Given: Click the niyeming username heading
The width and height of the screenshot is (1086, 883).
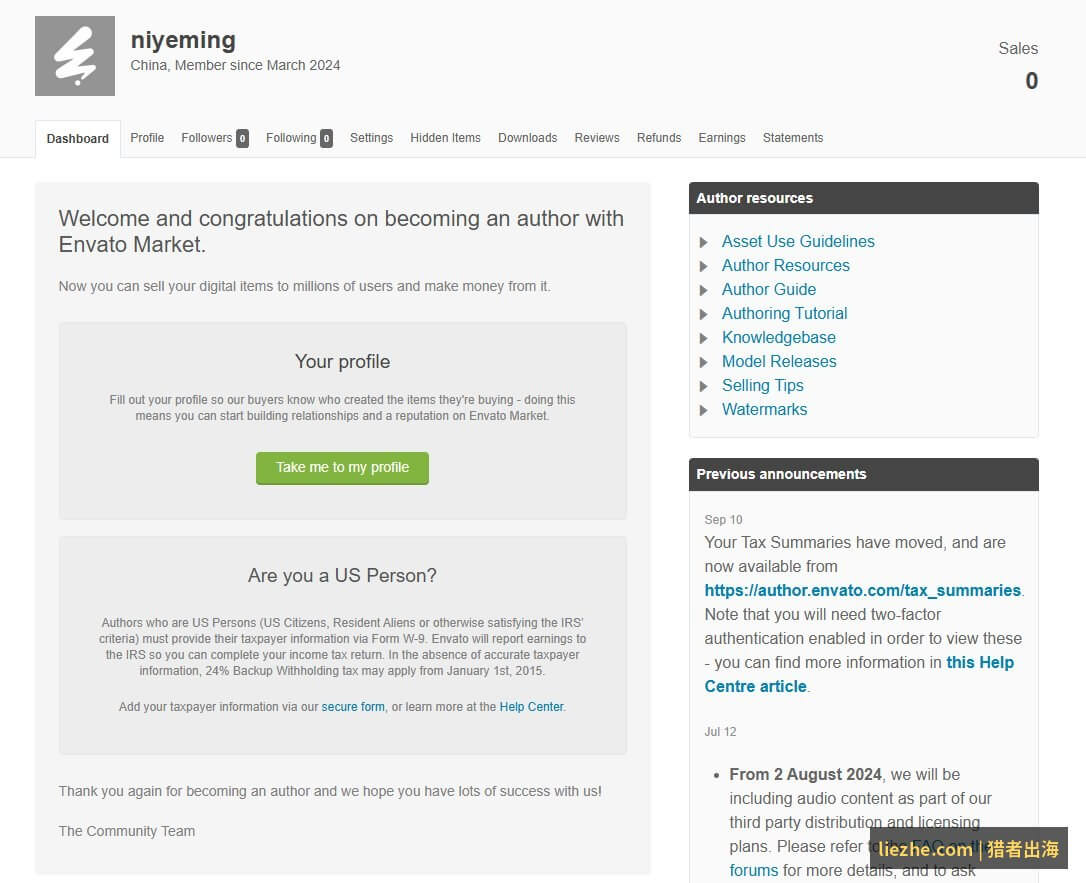Looking at the screenshot, I should tap(184, 40).
